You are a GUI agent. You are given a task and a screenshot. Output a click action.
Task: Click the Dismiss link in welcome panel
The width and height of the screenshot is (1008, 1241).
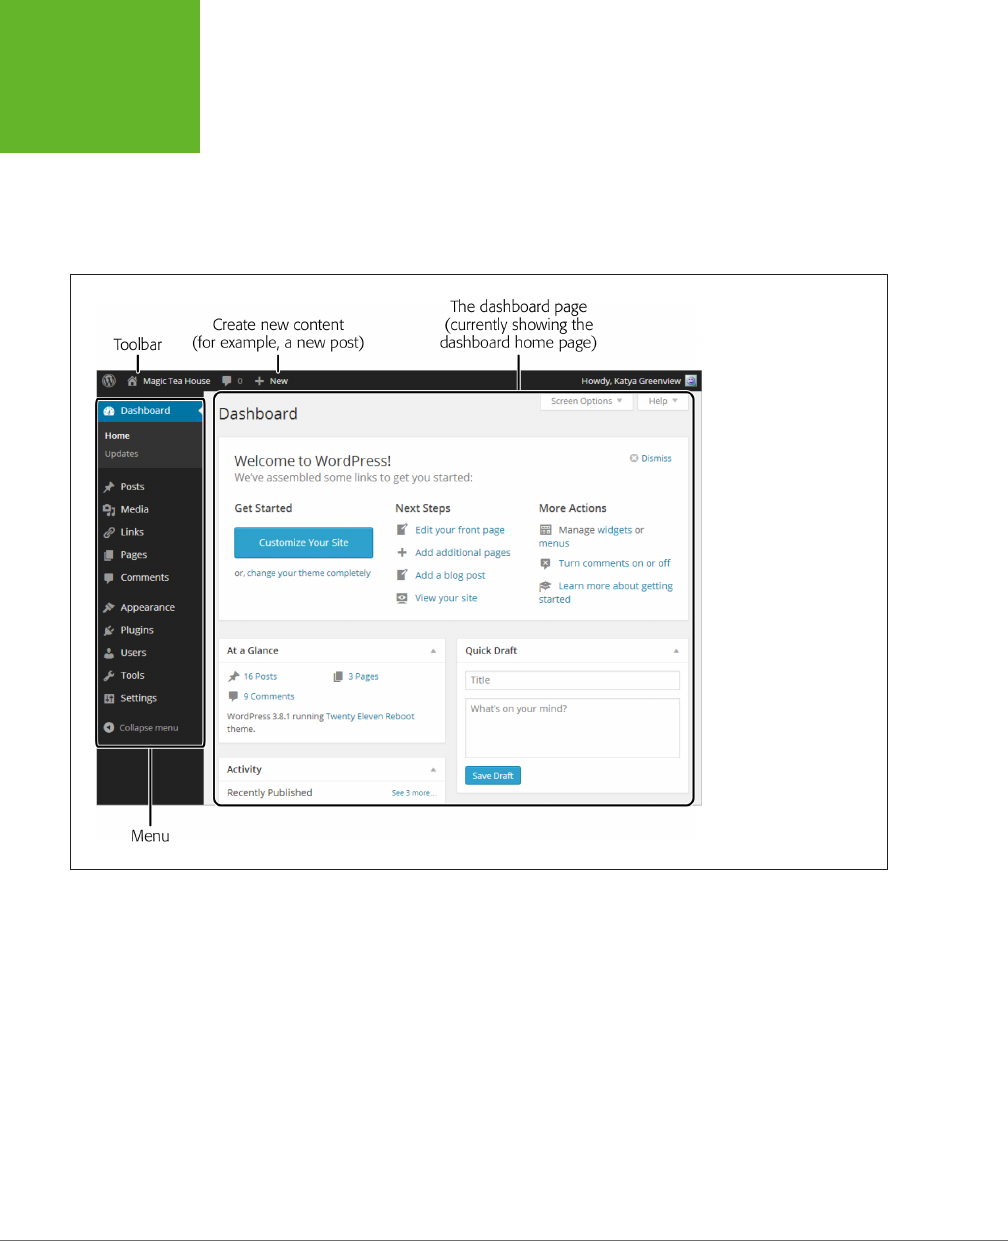(x=656, y=458)
